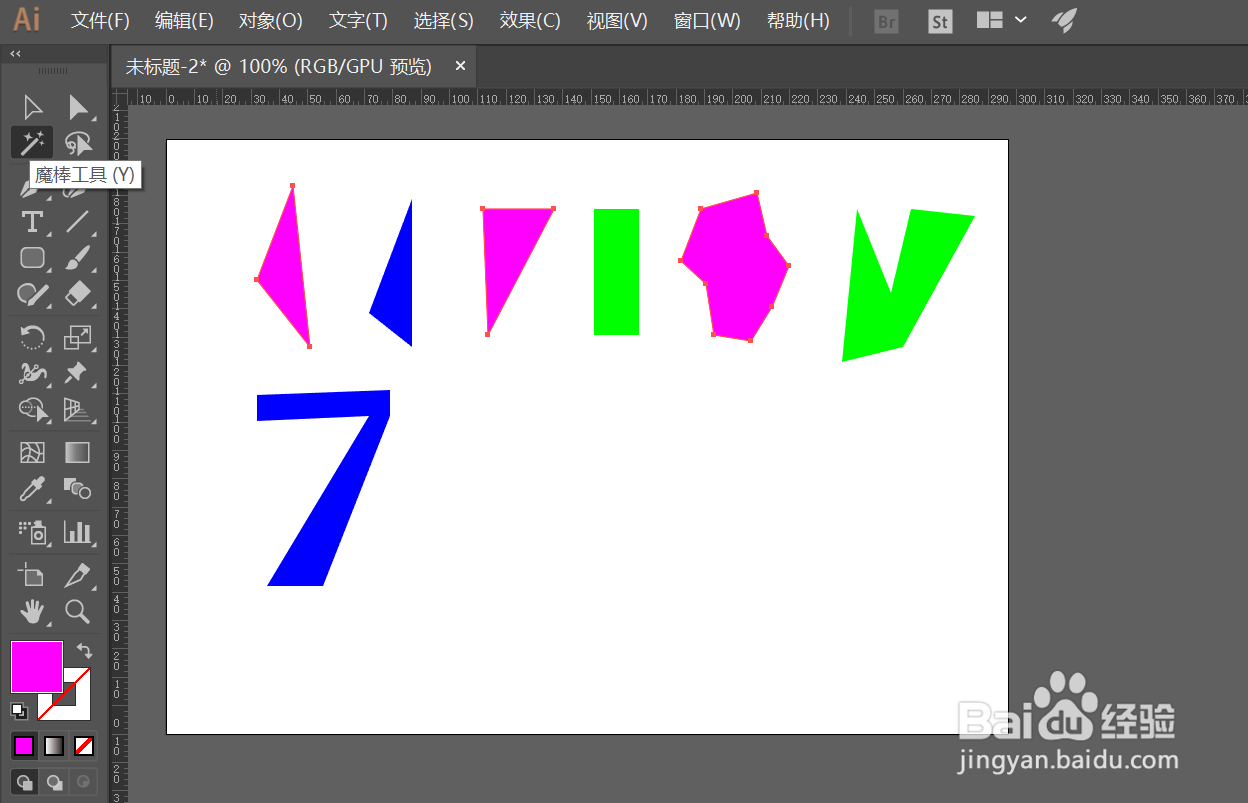This screenshot has height=803, width=1248.
Task: Collapse the toolbar with double-arrow
Action: click(16, 53)
